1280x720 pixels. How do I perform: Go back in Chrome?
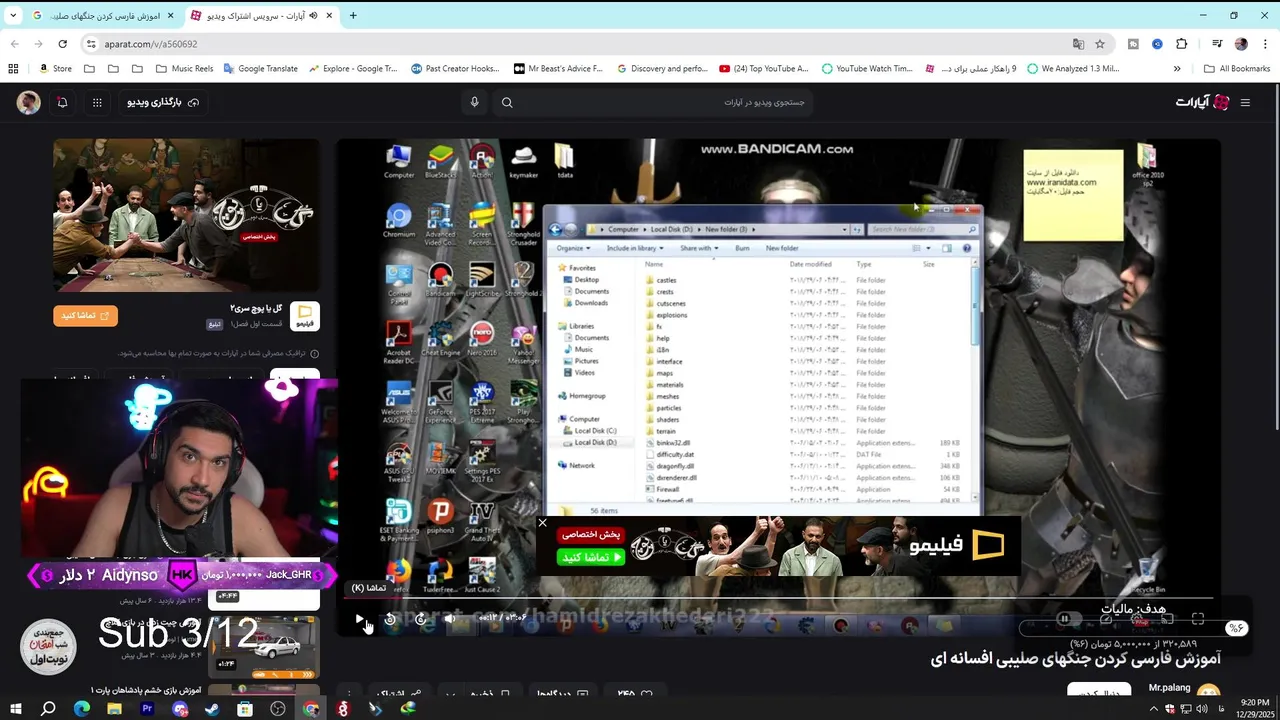point(14,44)
